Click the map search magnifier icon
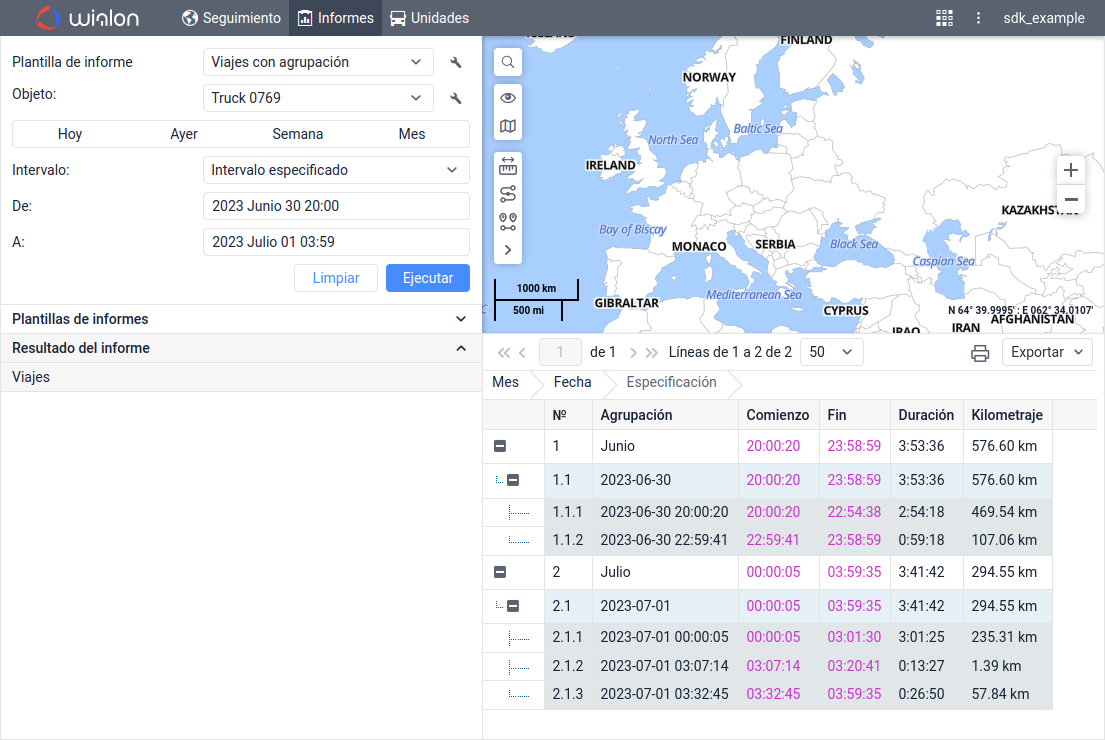The width and height of the screenshot is (1105, 740). coord(508,62)
